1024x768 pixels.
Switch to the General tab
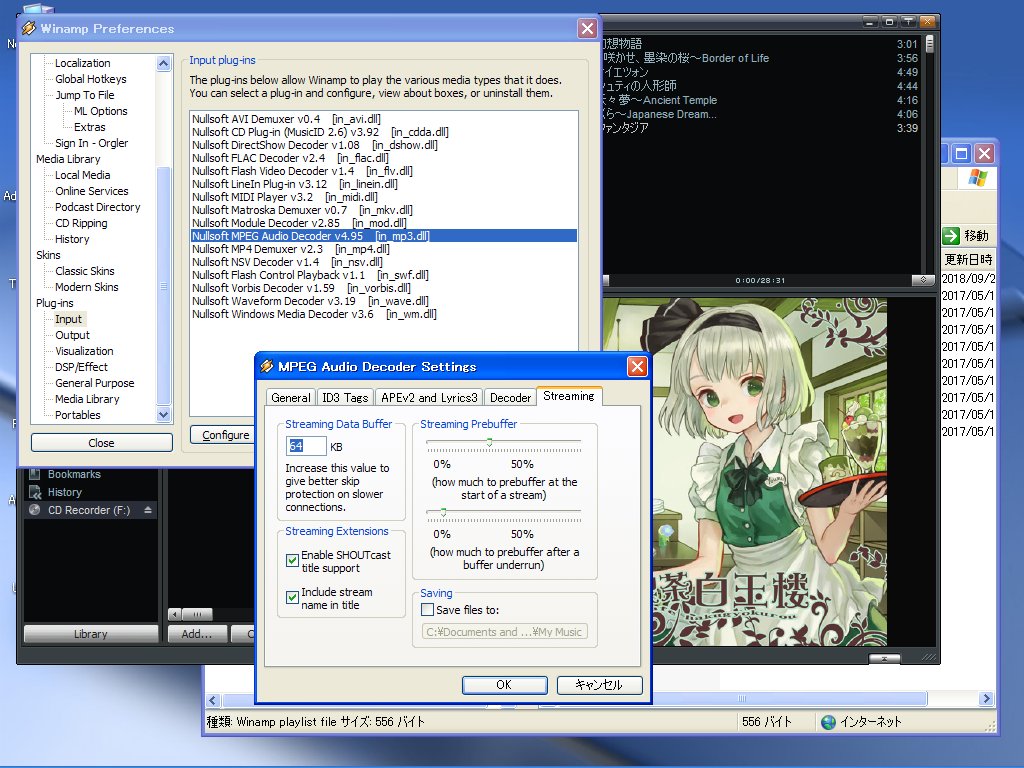291,398
